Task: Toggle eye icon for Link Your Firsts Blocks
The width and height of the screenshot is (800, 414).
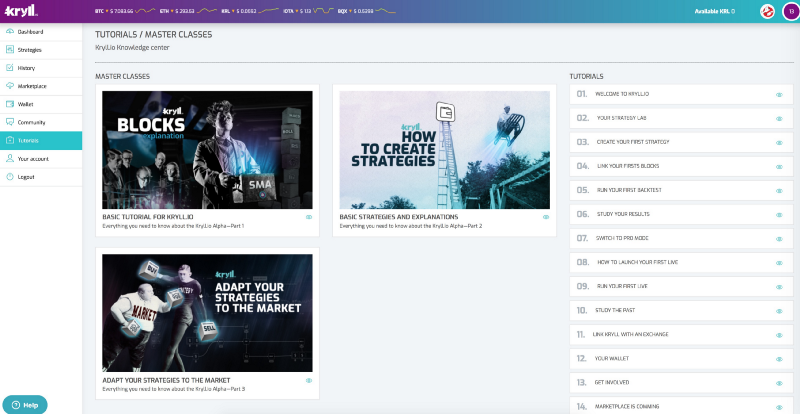Action: [x=779, y=166]
